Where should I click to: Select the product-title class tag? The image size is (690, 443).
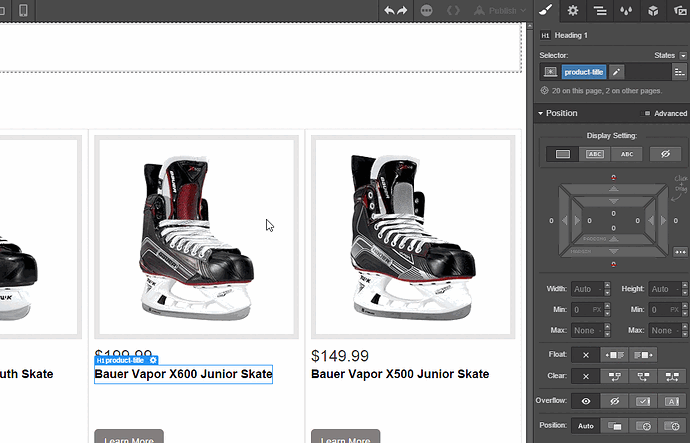click(x=584, y=72)
